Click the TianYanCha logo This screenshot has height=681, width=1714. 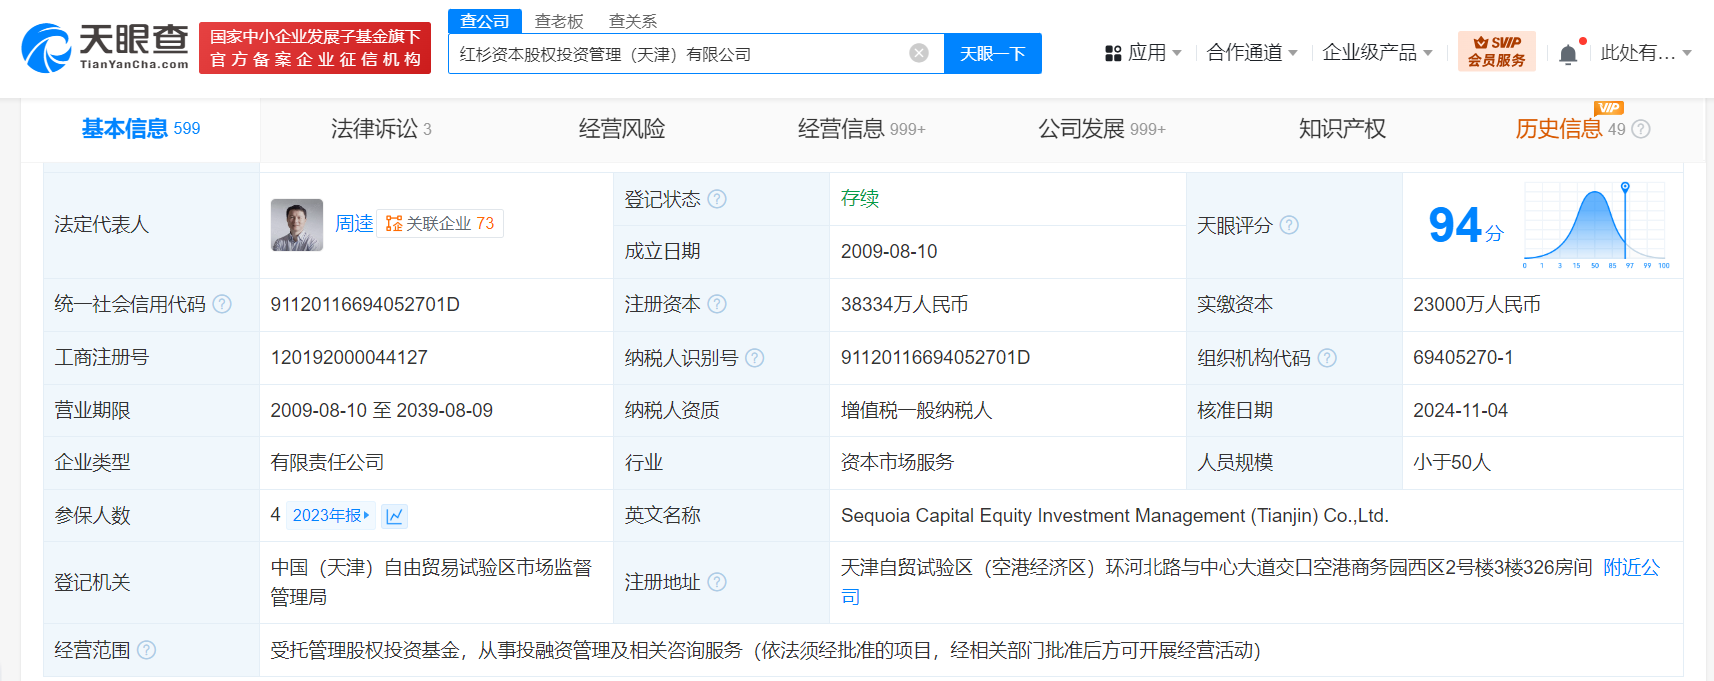[x=105, y=47]
